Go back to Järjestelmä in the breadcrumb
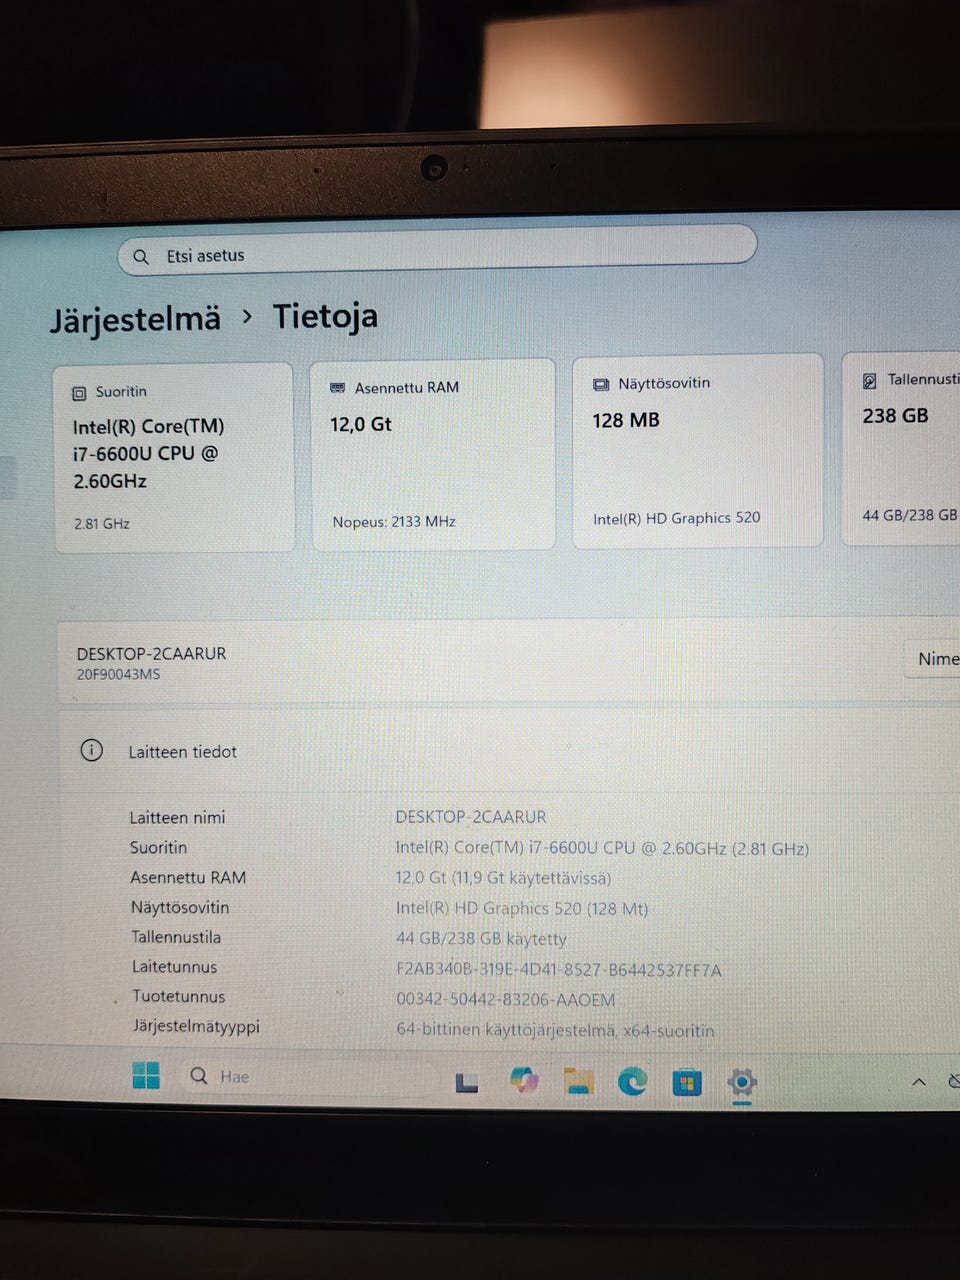 click(x=135, y=320)
